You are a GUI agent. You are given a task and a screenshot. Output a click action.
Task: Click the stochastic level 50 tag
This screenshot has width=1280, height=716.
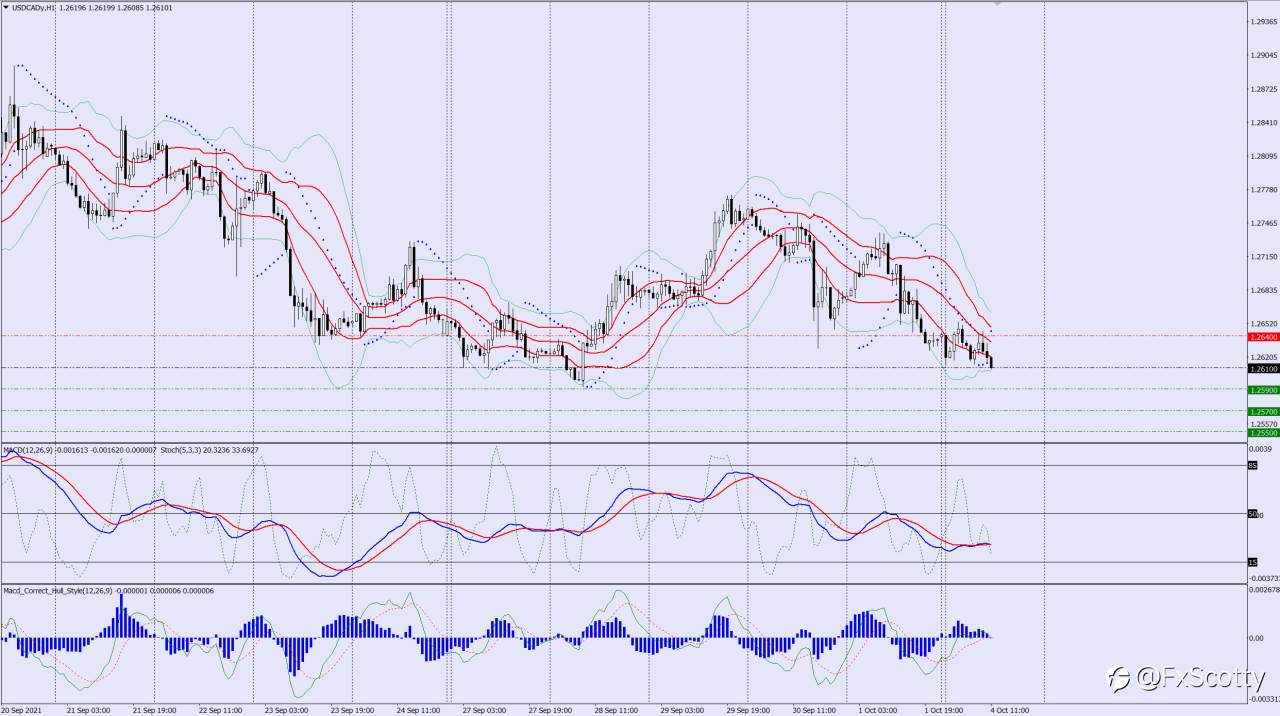(1252, 514)
